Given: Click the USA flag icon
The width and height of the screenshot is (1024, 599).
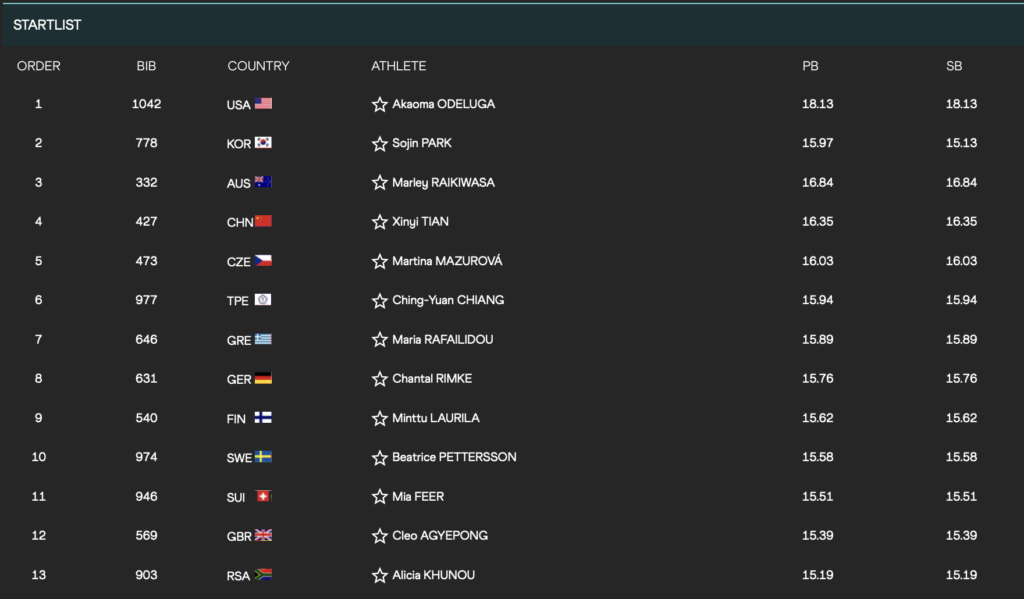Looking at the screenshot, I should tap(263, 104).
